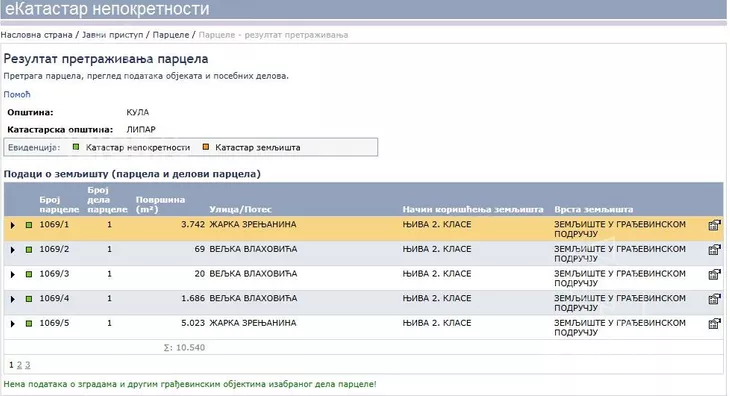Open Парцеле breadcrumb link
The height and width of the screenshot is (396, 730).
point(171,35)
